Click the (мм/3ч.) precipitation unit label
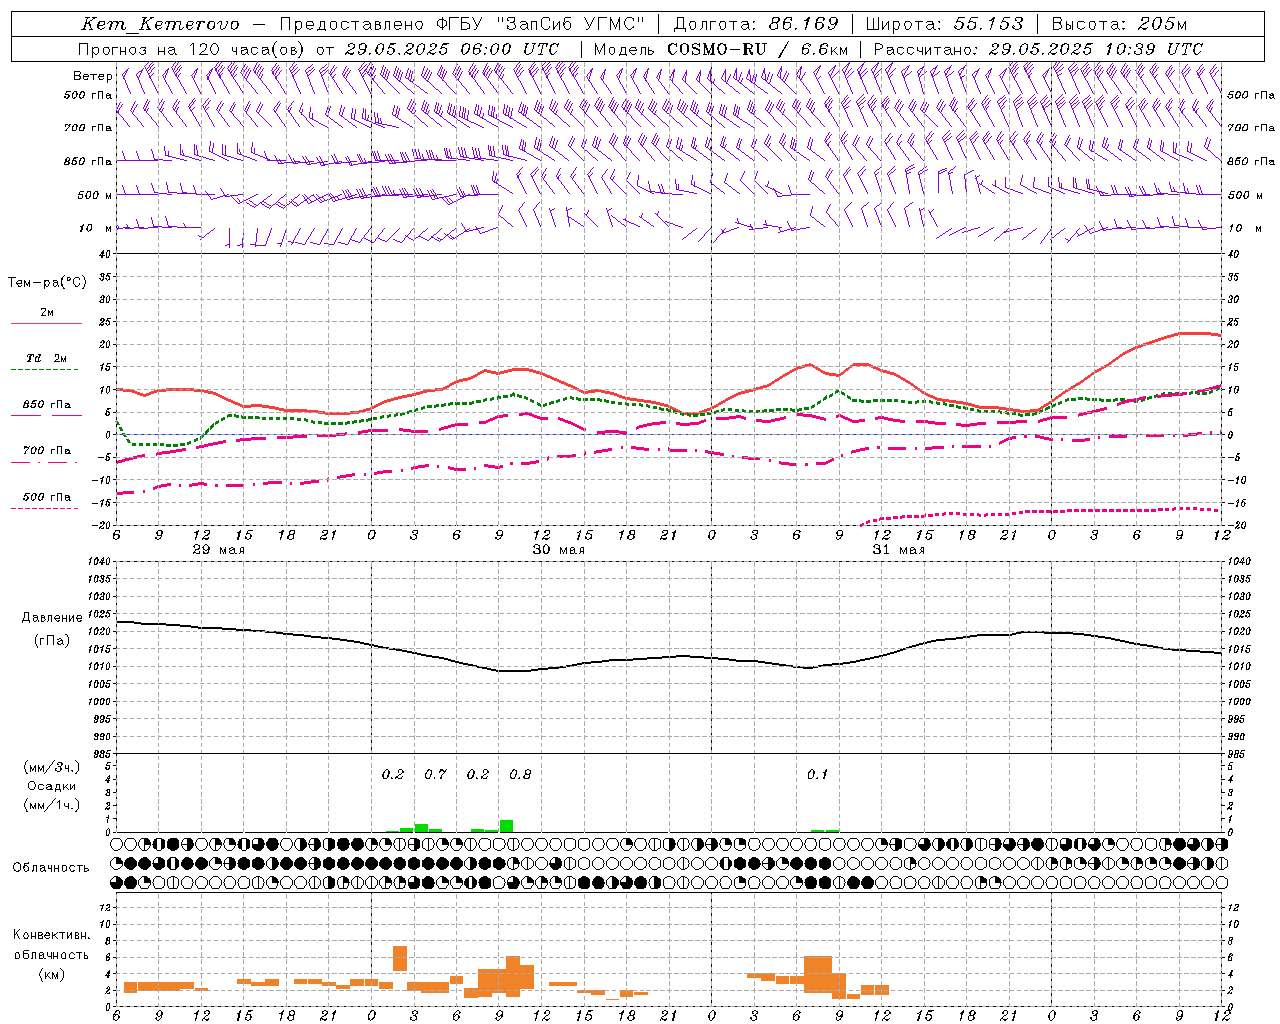Image resolution: width=1280 pixels, height=1024 pixels. 52,767
